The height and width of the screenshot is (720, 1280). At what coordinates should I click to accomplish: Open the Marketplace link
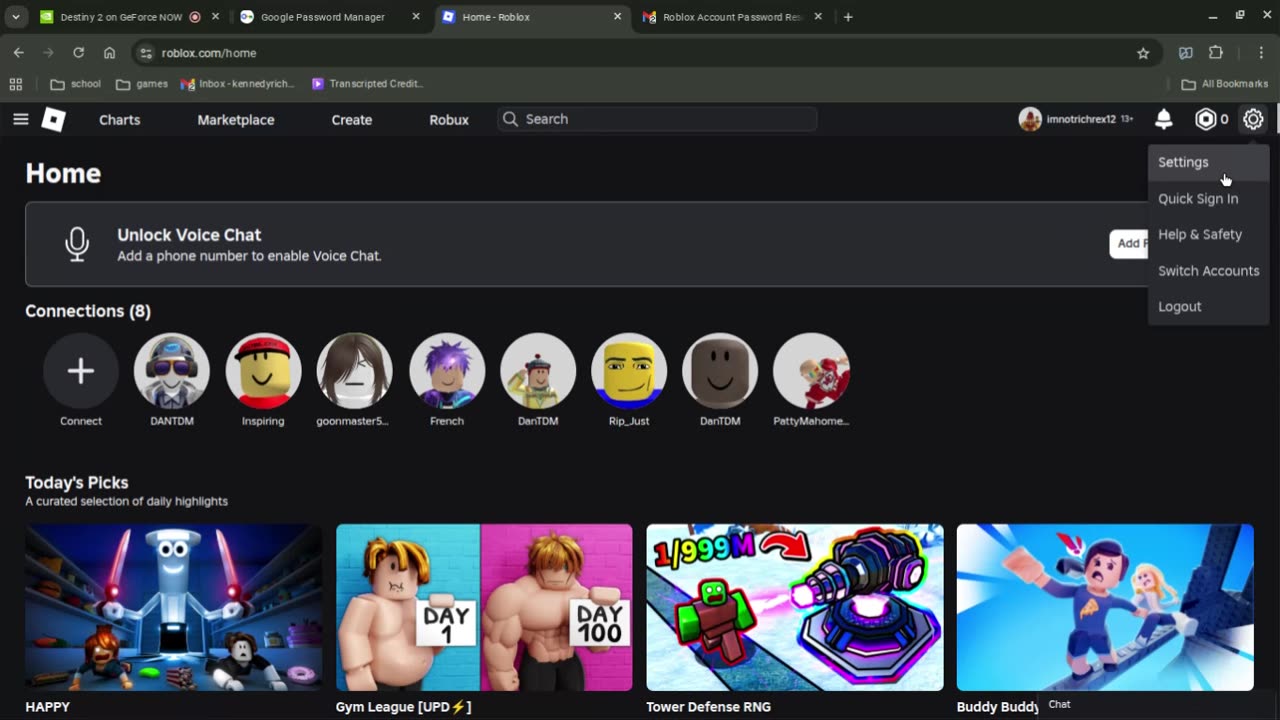point(236,120)
